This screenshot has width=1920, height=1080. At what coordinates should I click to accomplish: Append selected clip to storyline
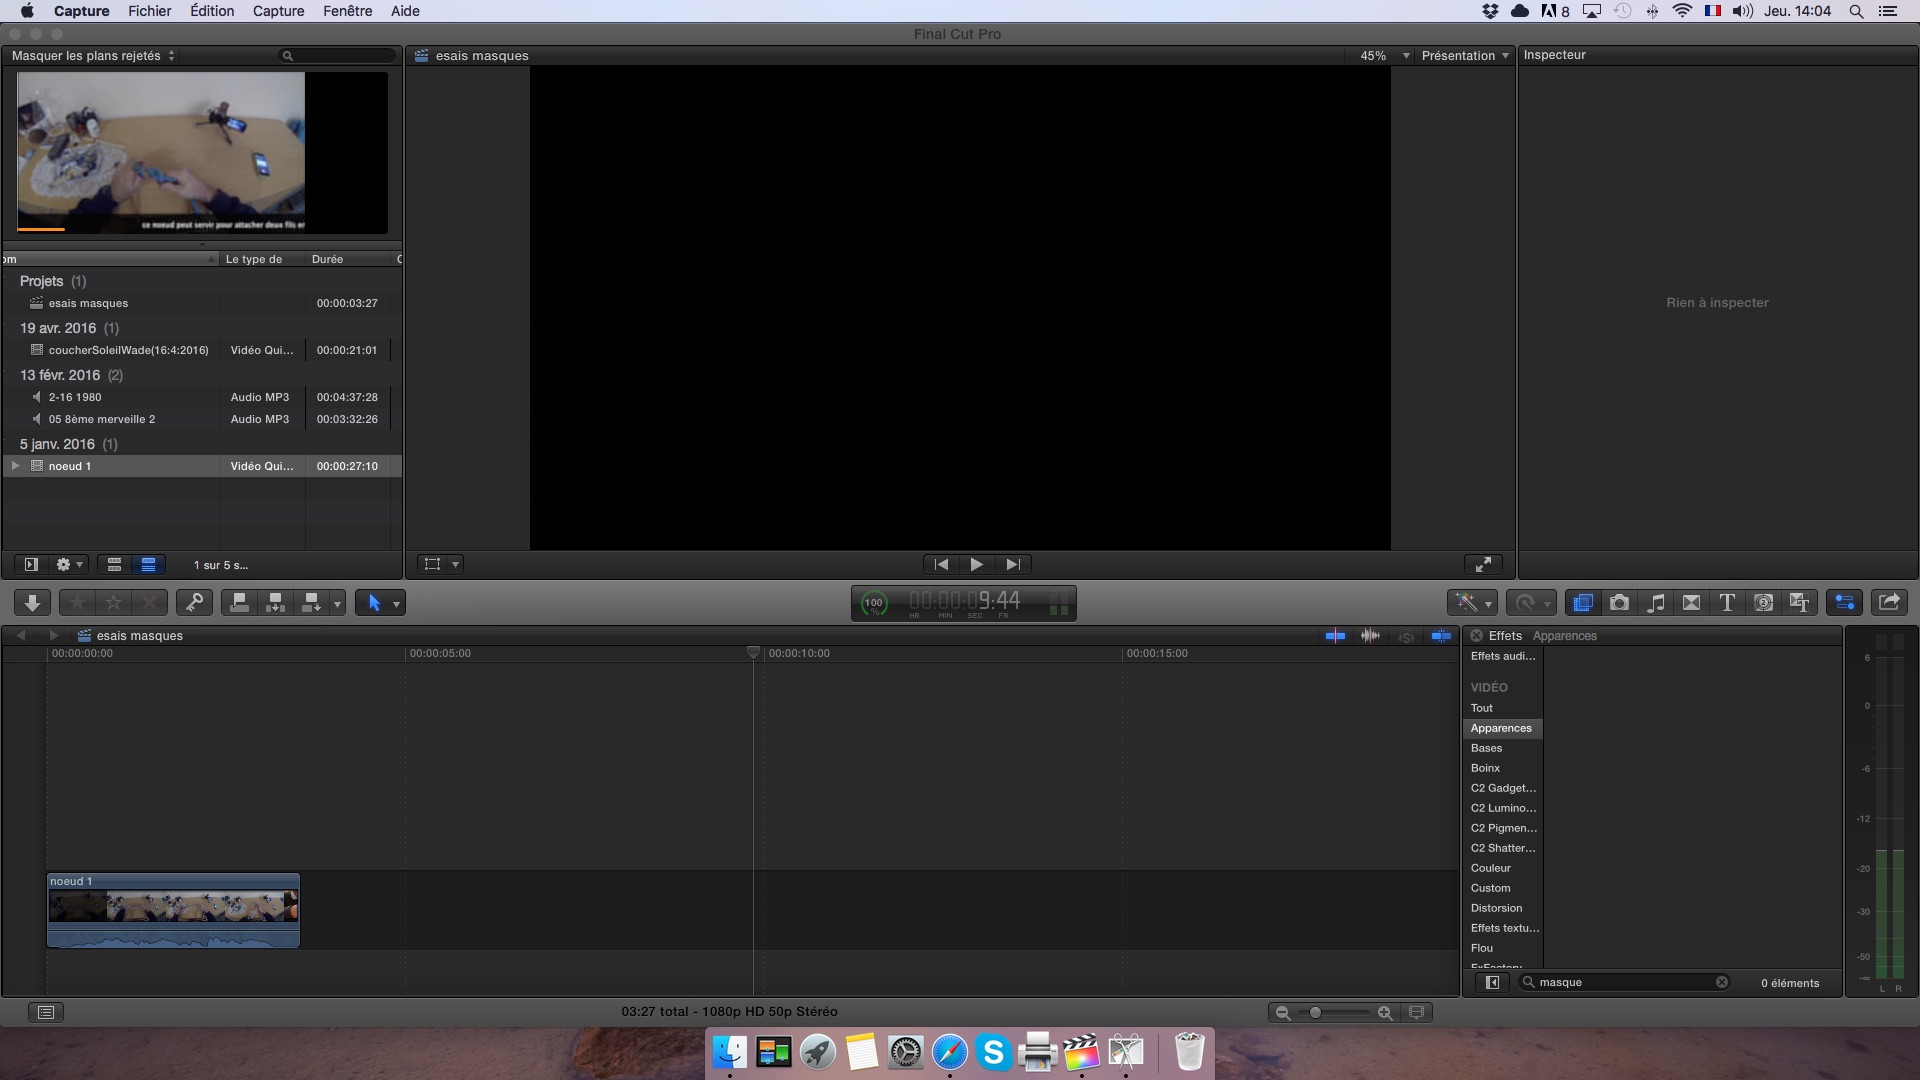tap(311, 602)
